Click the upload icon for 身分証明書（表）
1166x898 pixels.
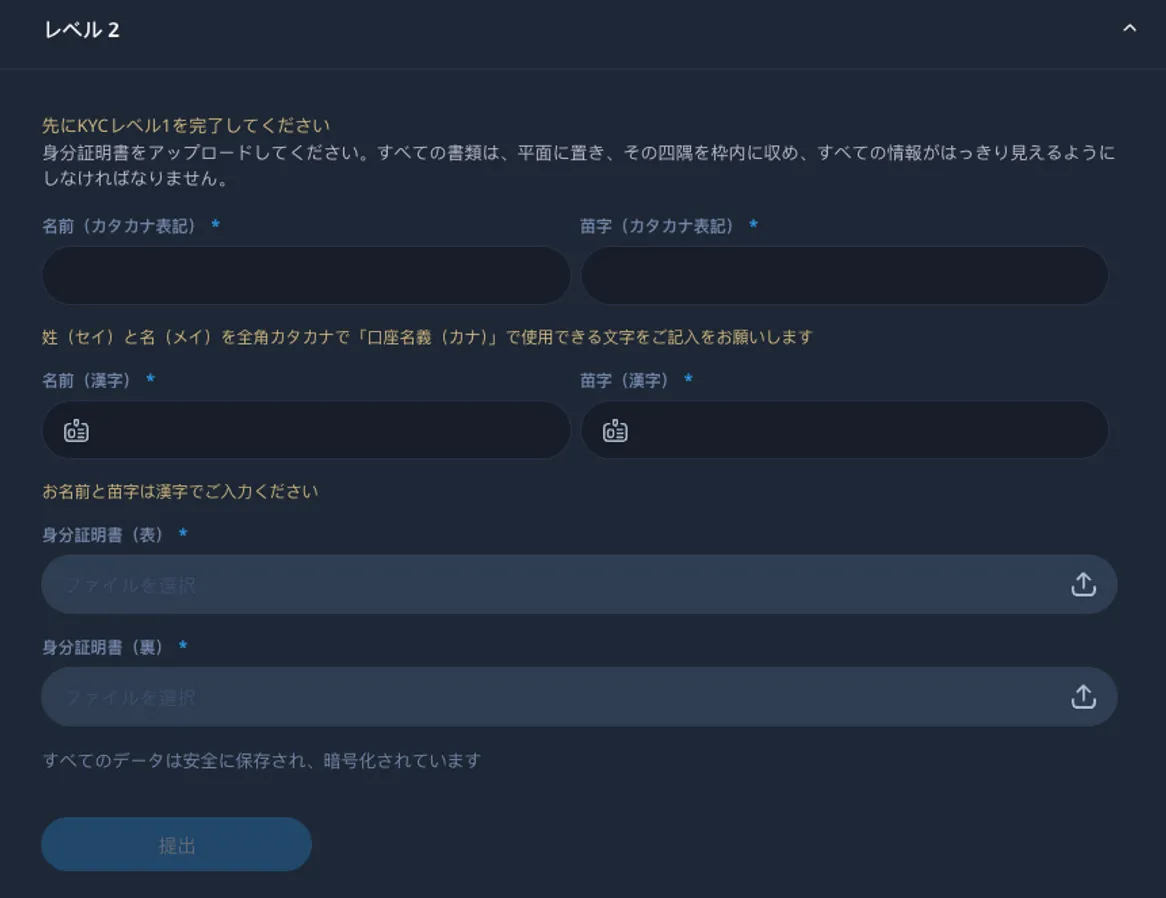point(1083,585)
